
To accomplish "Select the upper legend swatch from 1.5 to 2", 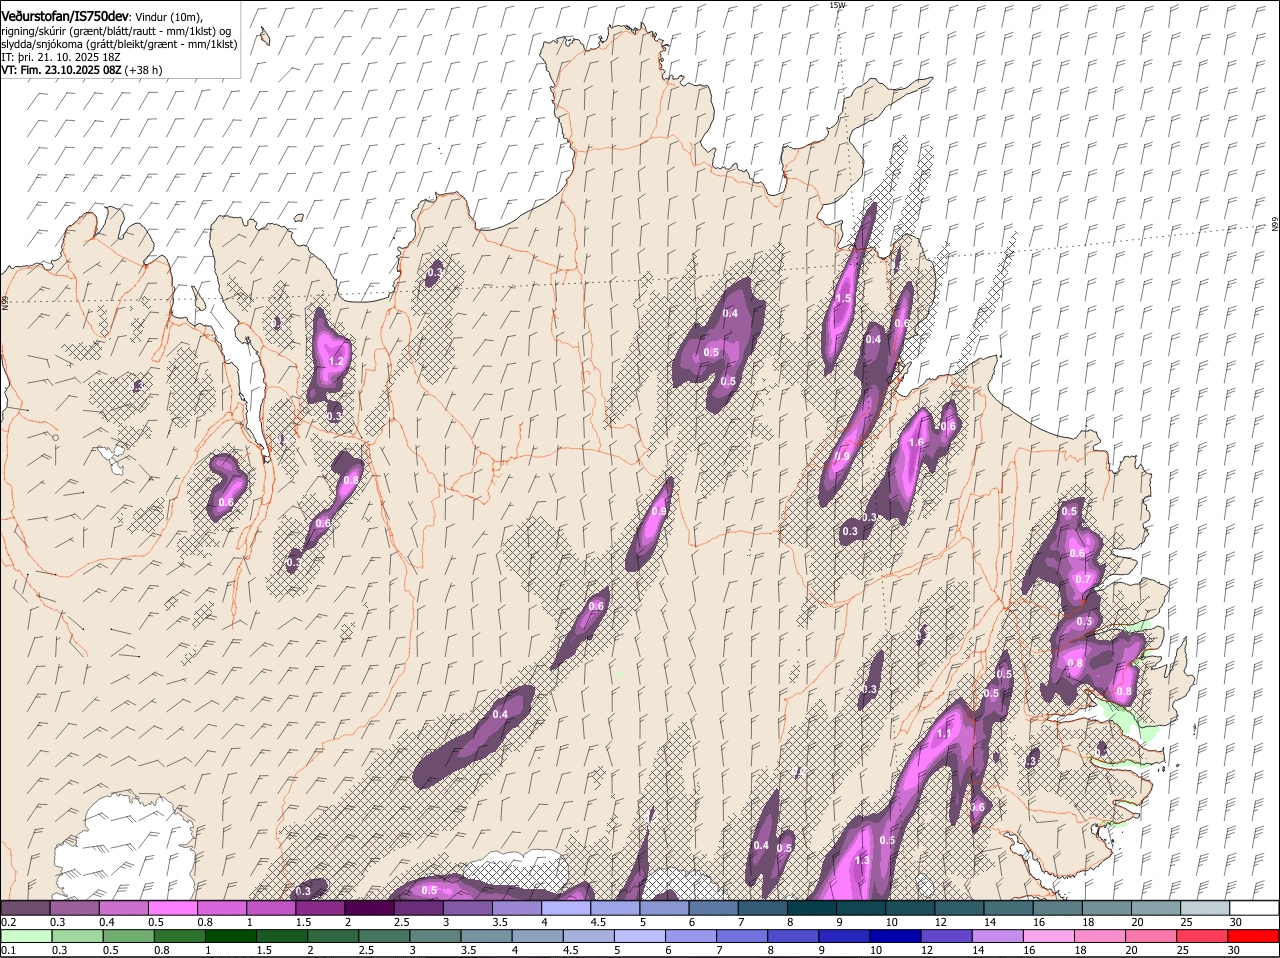I will coord(319,908).
